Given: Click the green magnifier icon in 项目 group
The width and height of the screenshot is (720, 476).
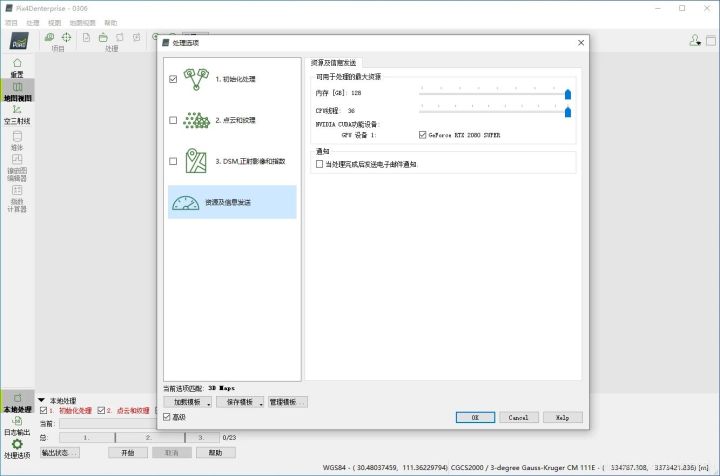Looking at the screenshot, I should click(49, 37).
